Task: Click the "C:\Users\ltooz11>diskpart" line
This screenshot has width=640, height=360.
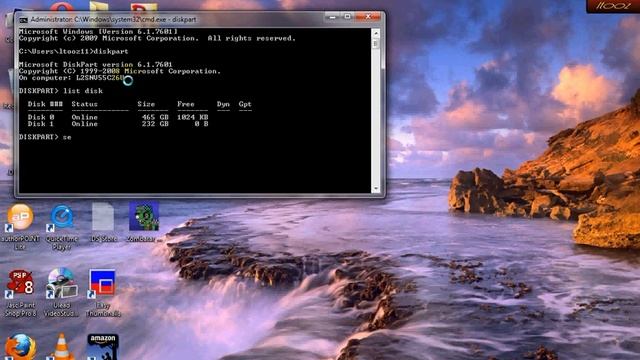Action: click(73, 51)
